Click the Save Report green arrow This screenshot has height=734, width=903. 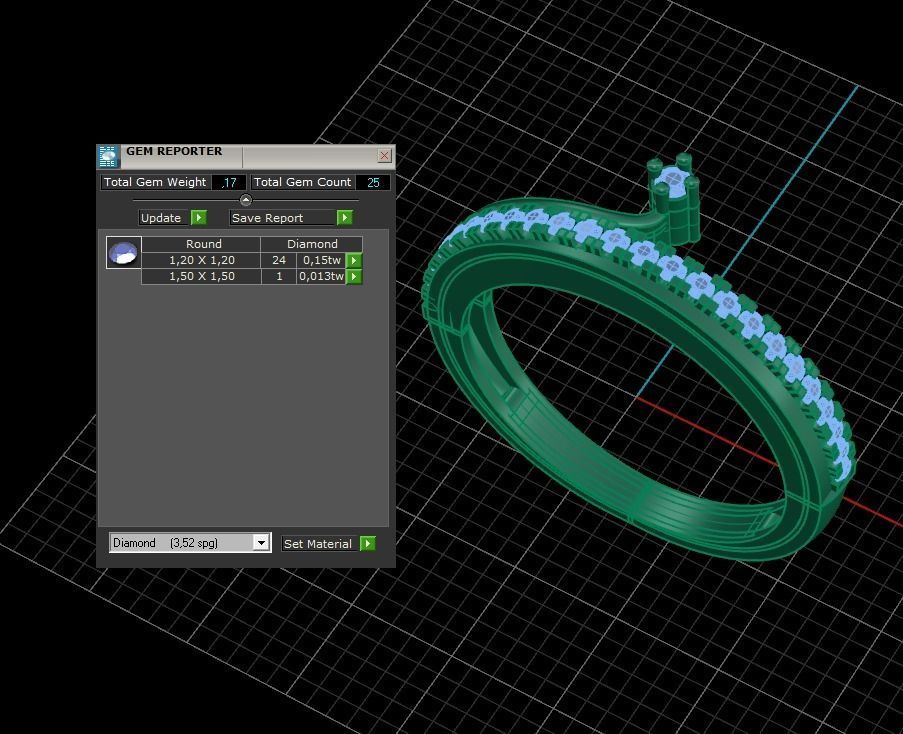click(344, 218)
